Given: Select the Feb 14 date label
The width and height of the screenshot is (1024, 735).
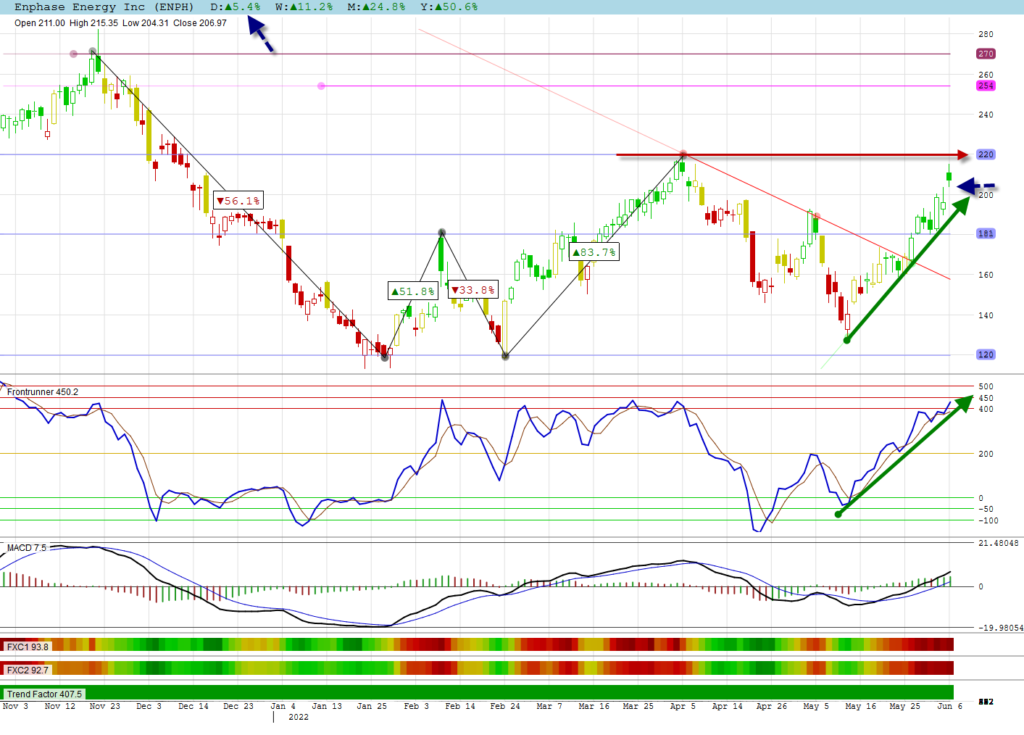Looking at the screenshot, I should (x=460, y=706).
